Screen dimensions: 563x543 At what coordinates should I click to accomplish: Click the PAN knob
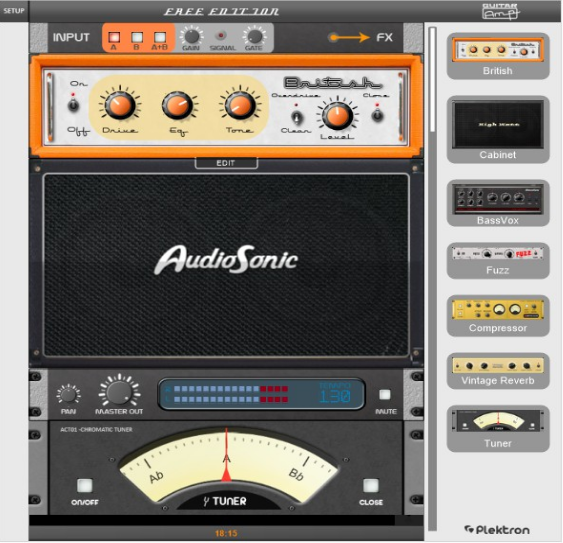(69, 395)
